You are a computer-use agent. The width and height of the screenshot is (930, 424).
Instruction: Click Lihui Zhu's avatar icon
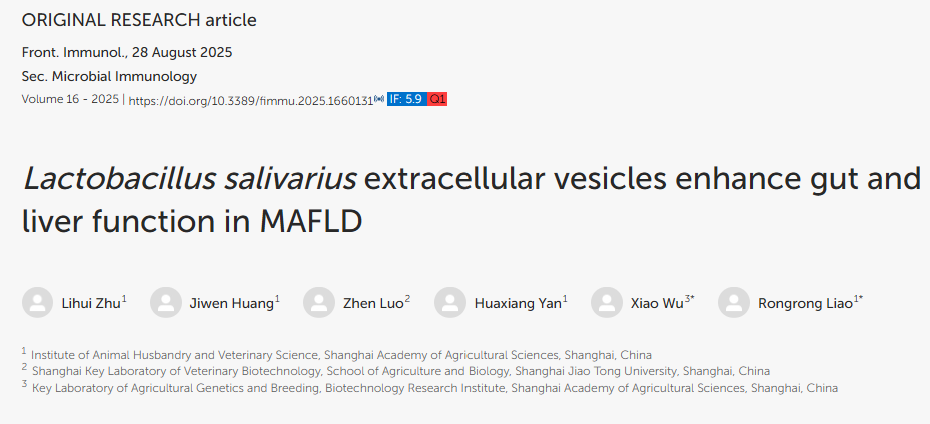(37, 302)
